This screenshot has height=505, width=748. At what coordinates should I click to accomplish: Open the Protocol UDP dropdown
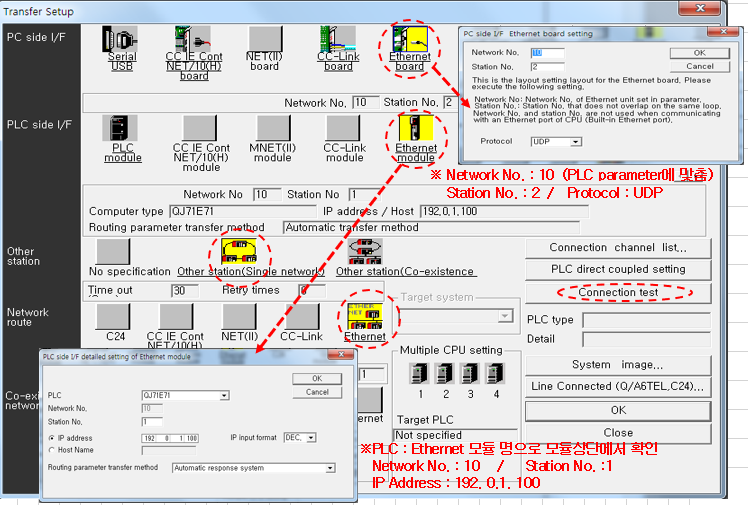pos(576,142)
